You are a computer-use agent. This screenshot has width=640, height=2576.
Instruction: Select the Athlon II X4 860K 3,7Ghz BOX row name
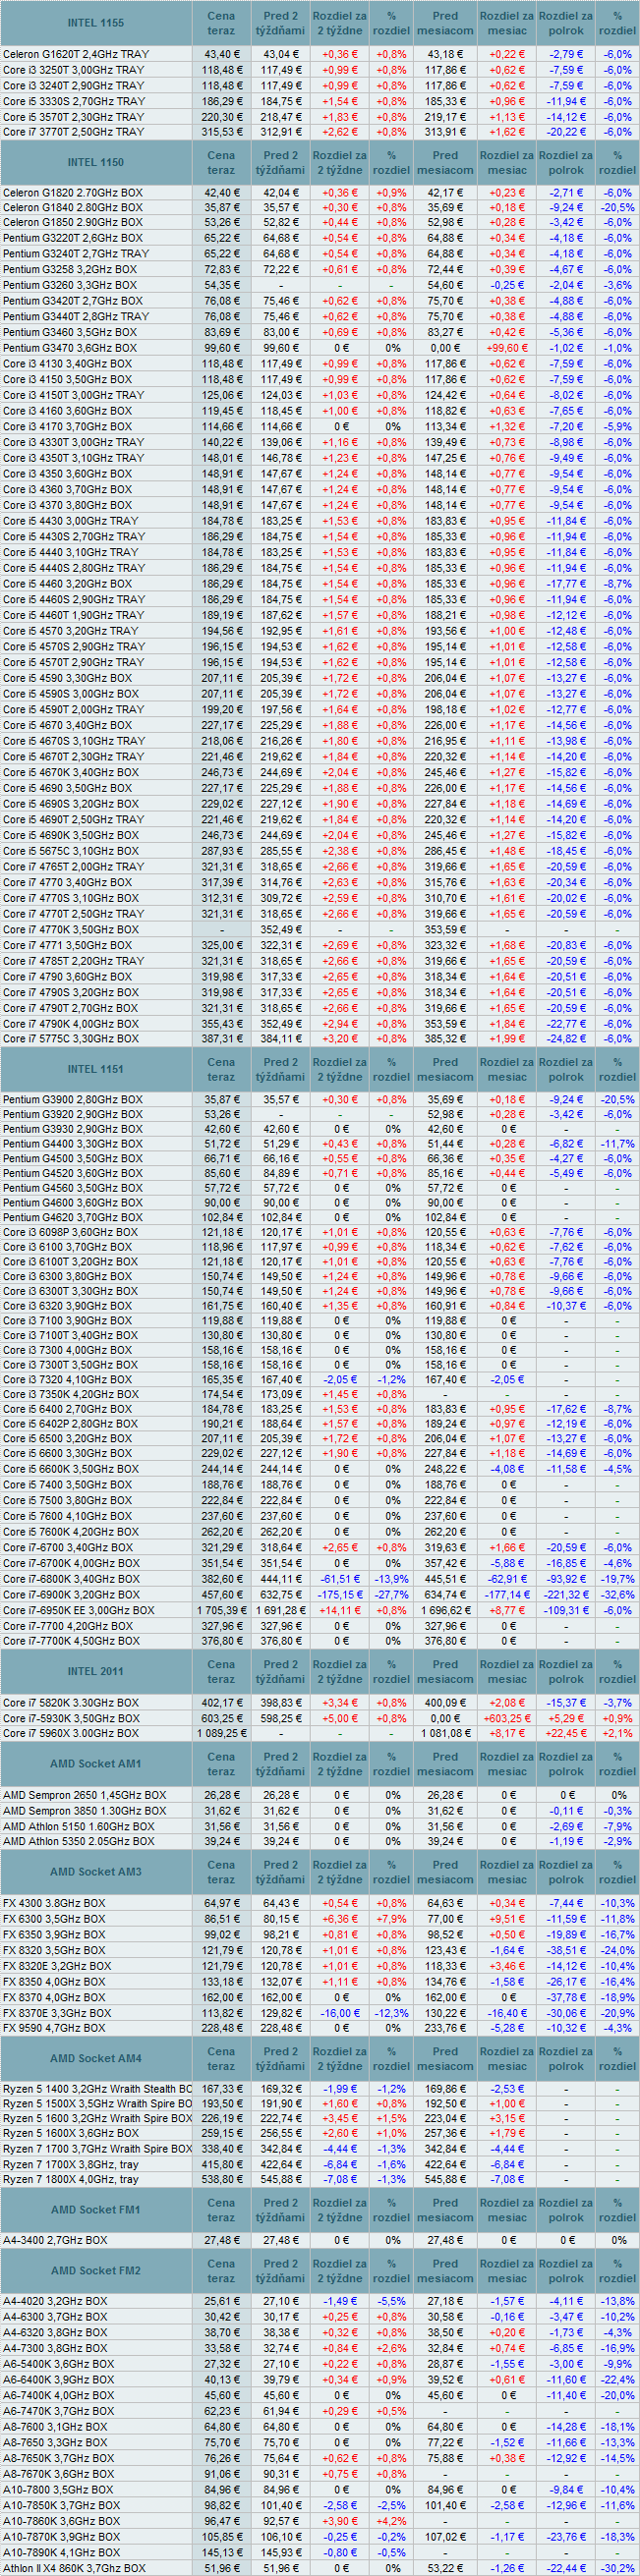point(73,2567)
